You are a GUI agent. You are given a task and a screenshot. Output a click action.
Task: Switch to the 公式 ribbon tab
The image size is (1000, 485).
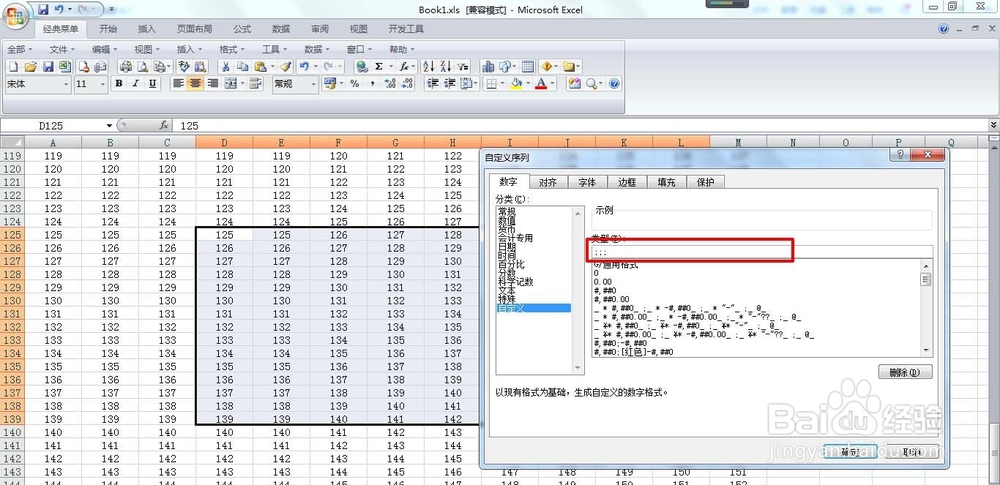pyautogui.click(x=242, y=29)
